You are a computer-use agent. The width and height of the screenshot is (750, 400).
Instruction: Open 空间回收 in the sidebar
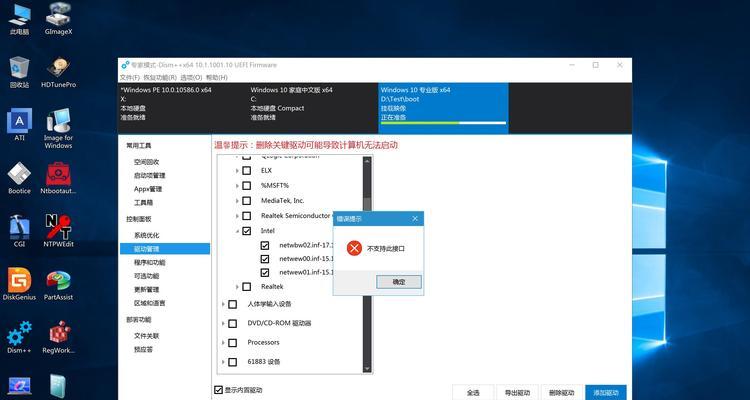click(146, 162)
